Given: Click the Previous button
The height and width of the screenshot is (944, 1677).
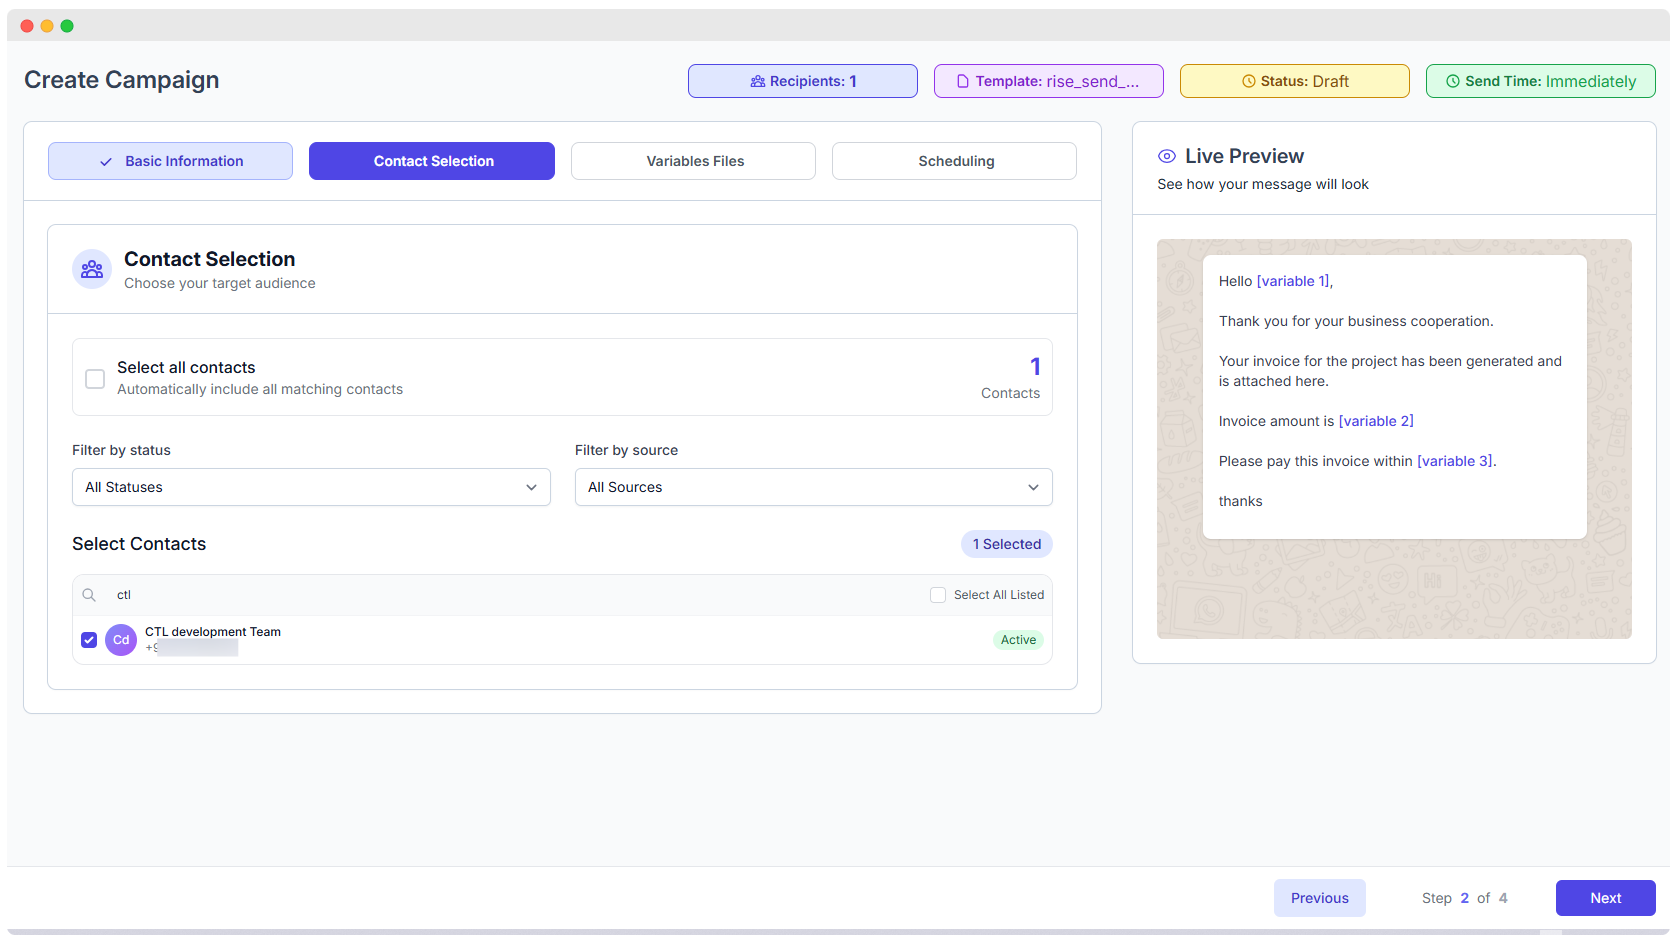Looking at the screenshot, I should pyautogui.click(x=1319, y=898).
